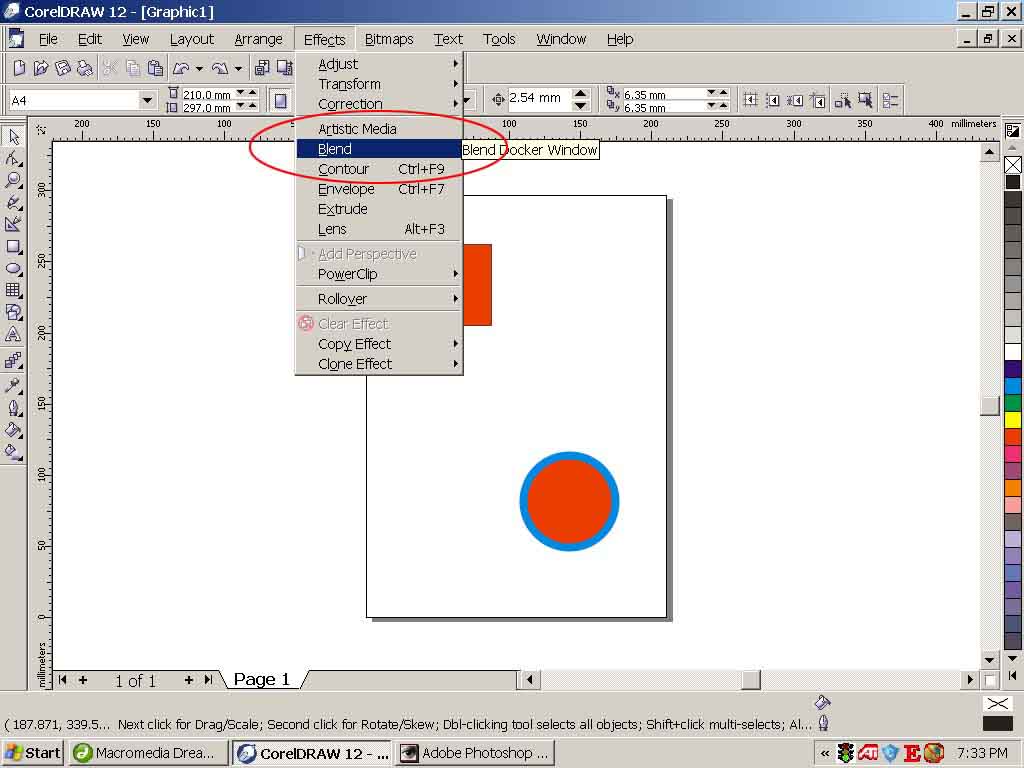
Task: Select the Smart Drawing tool
Action: pos(13,224)
